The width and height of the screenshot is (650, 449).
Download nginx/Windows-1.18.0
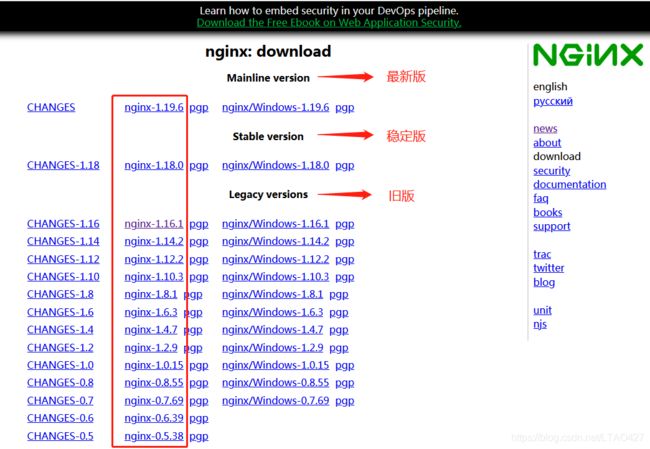[276, 165]
